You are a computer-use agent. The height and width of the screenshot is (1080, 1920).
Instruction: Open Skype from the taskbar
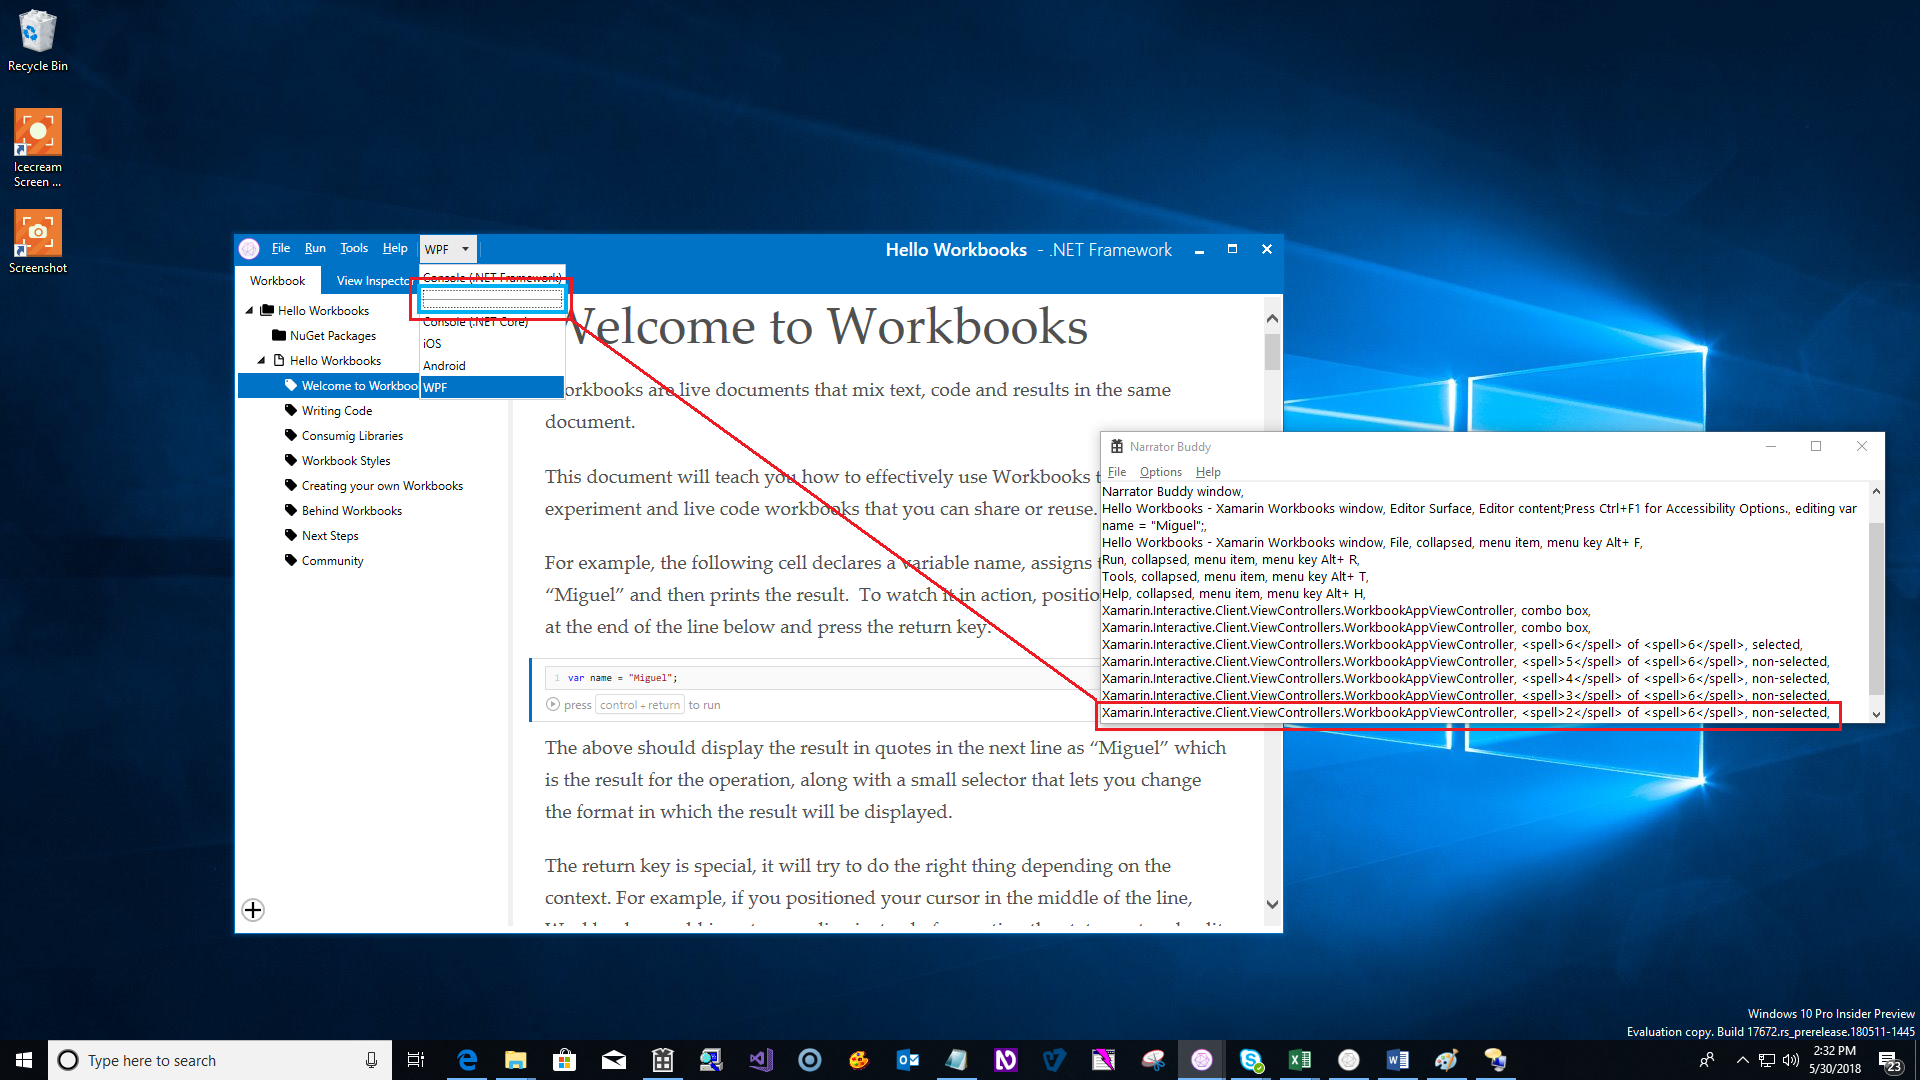coord(1251,1060)
